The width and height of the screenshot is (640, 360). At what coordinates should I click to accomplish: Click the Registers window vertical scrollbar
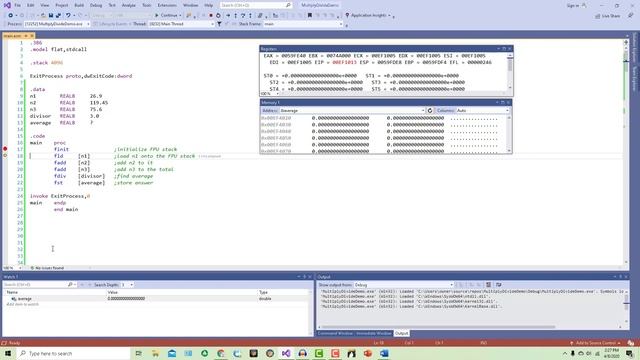click(510, 72)
